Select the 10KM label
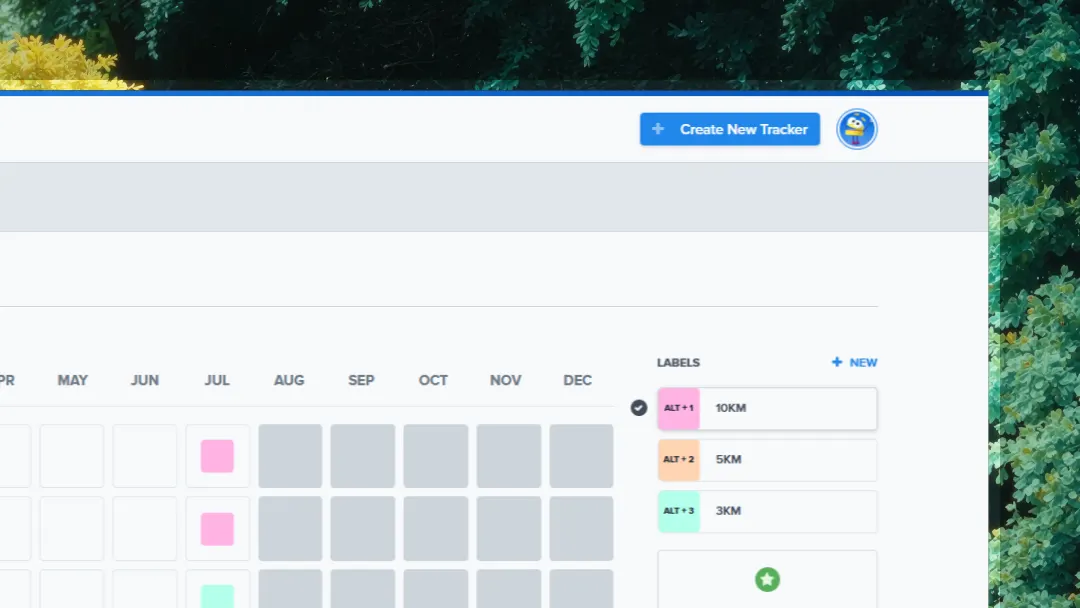Screen dimensions: 1080x608 coord(767,408)
